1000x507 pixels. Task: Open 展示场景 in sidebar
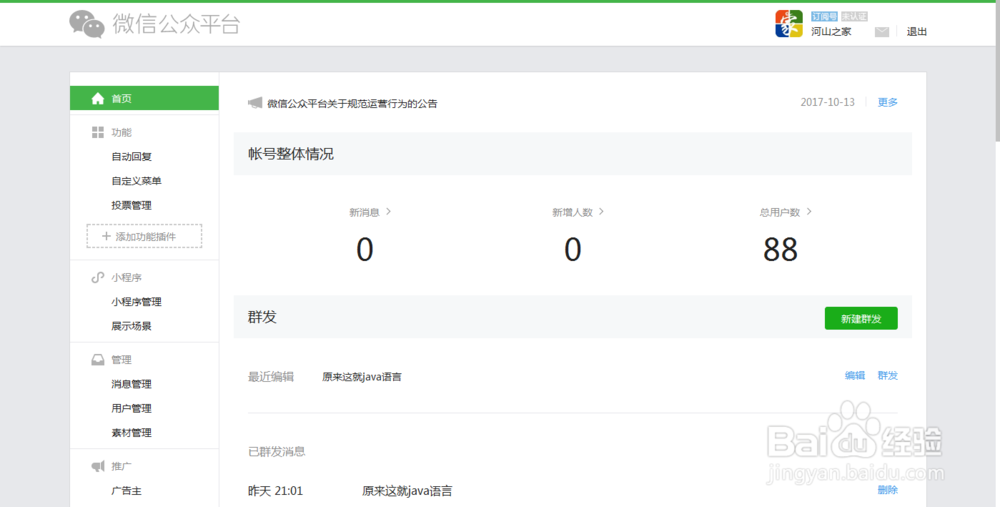pos(131,326)
